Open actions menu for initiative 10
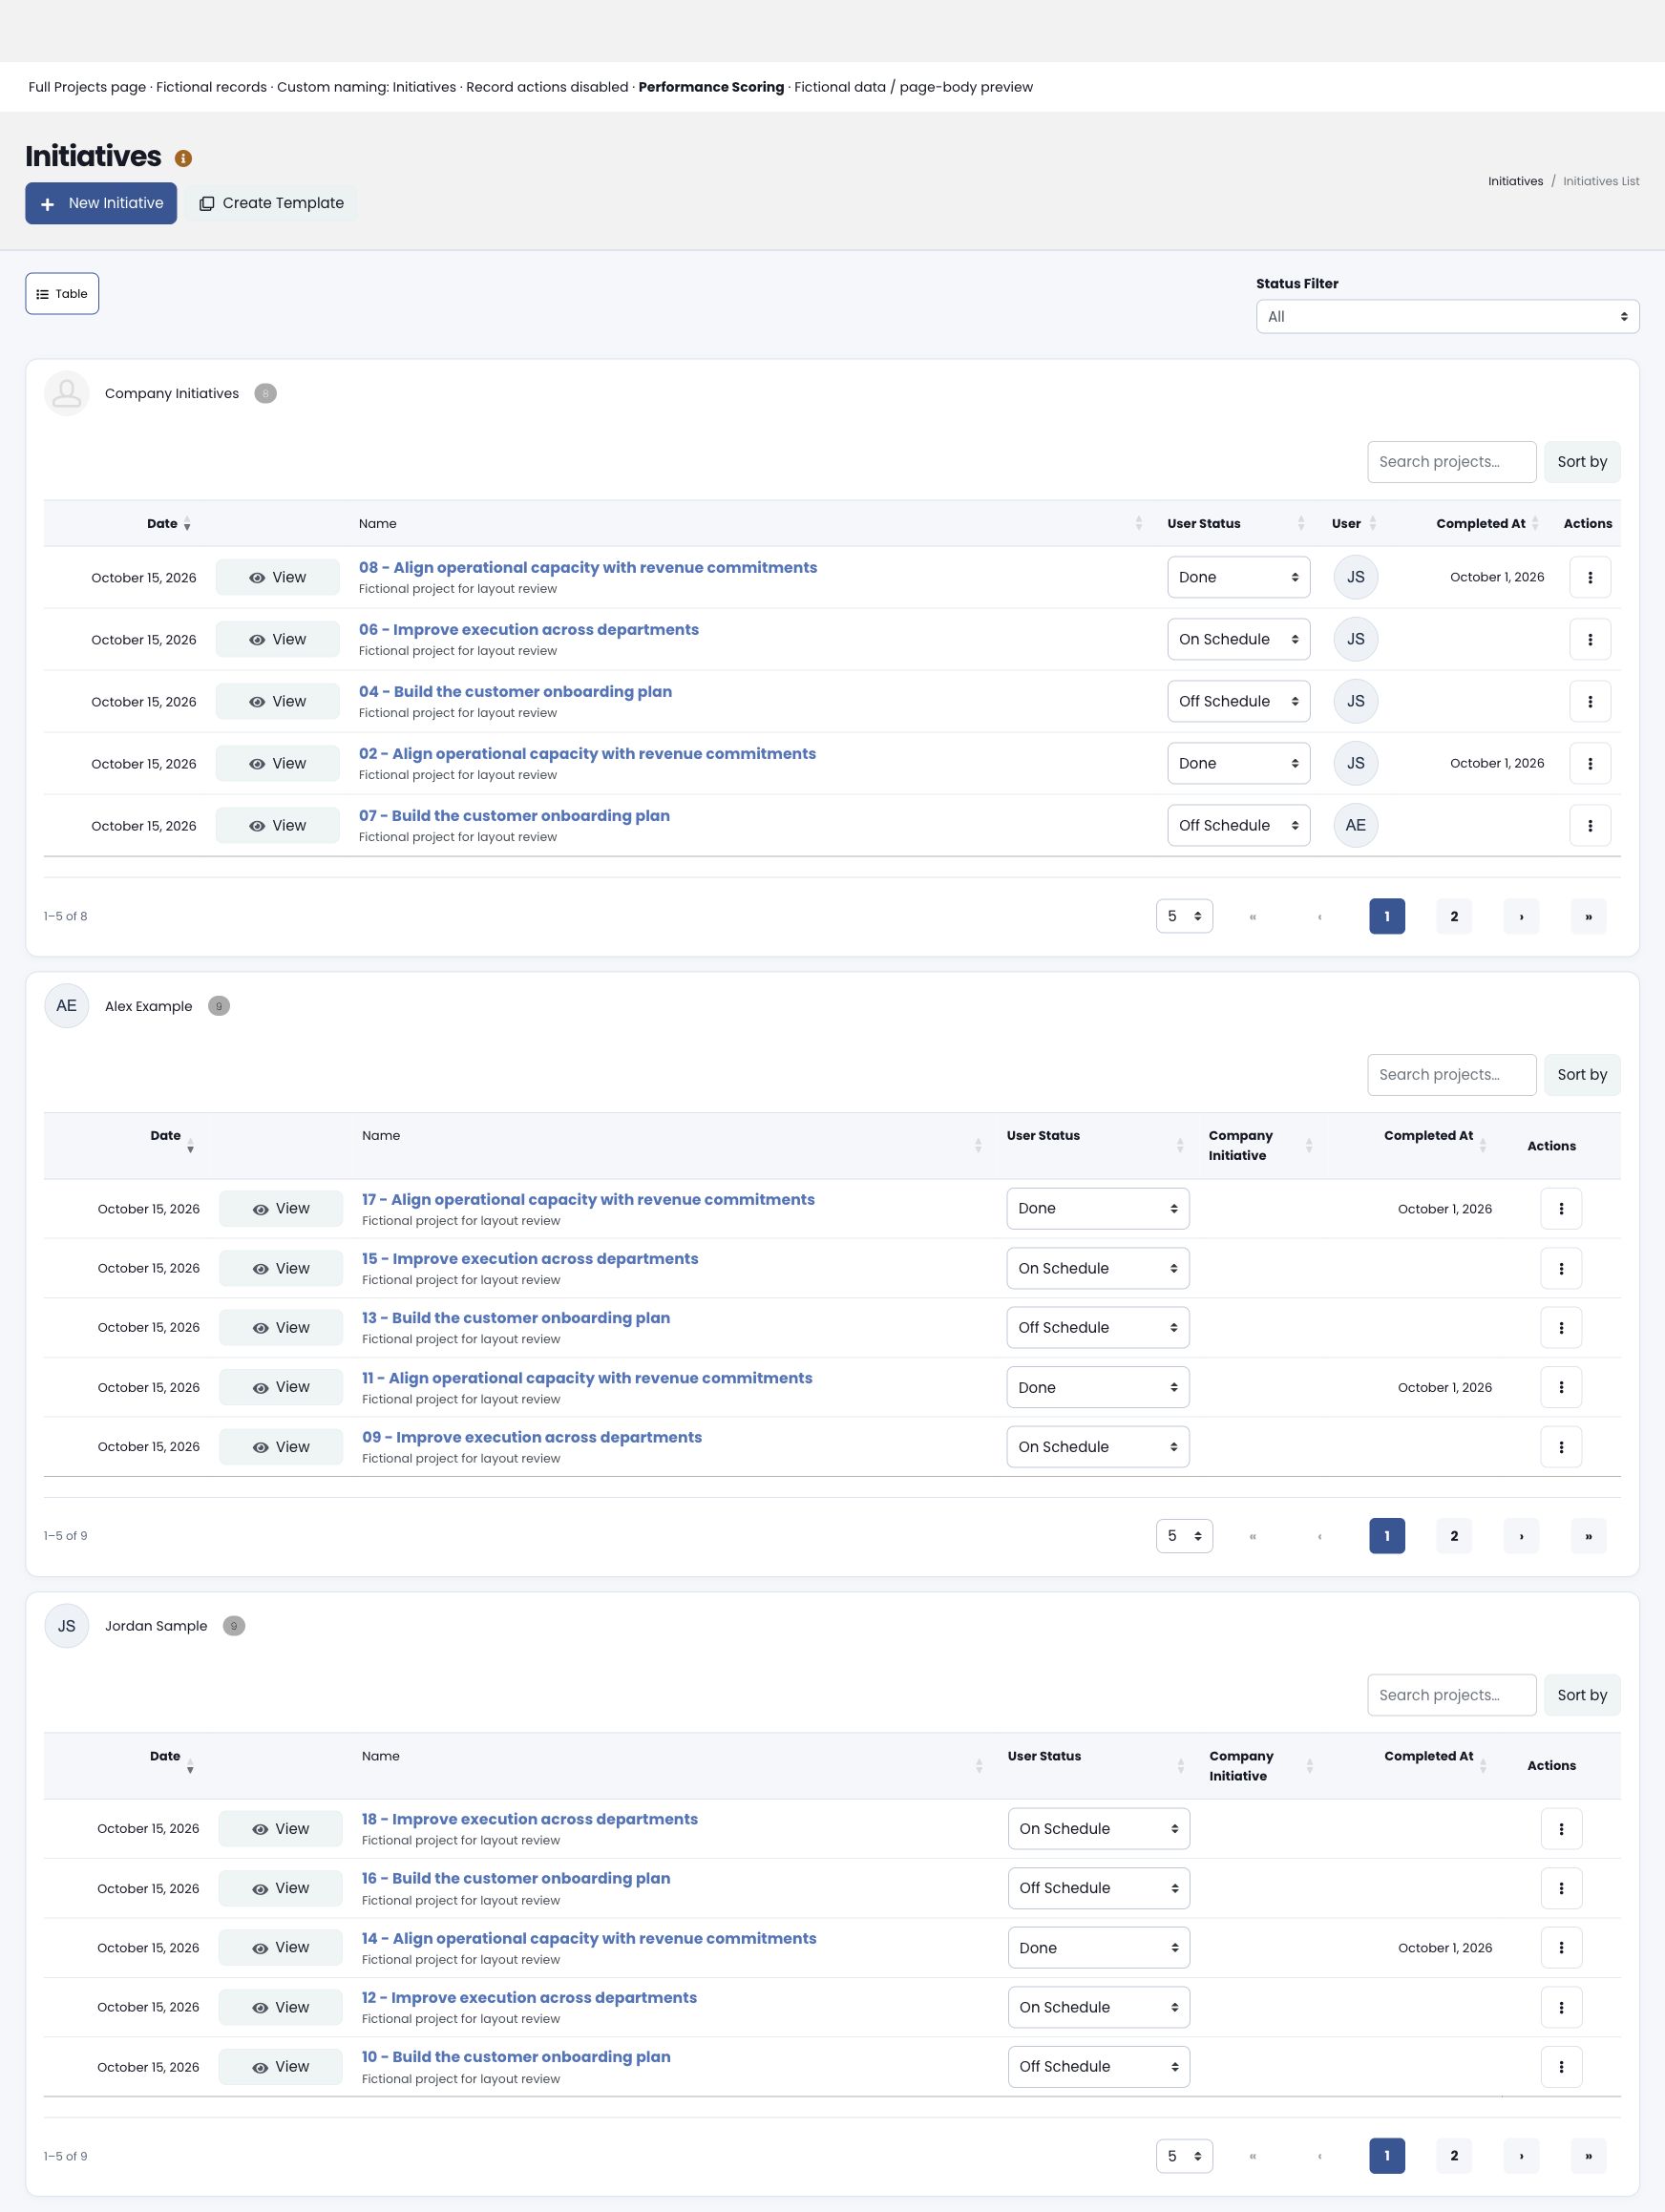1665x2212 pixels. click(1561, 2067)
